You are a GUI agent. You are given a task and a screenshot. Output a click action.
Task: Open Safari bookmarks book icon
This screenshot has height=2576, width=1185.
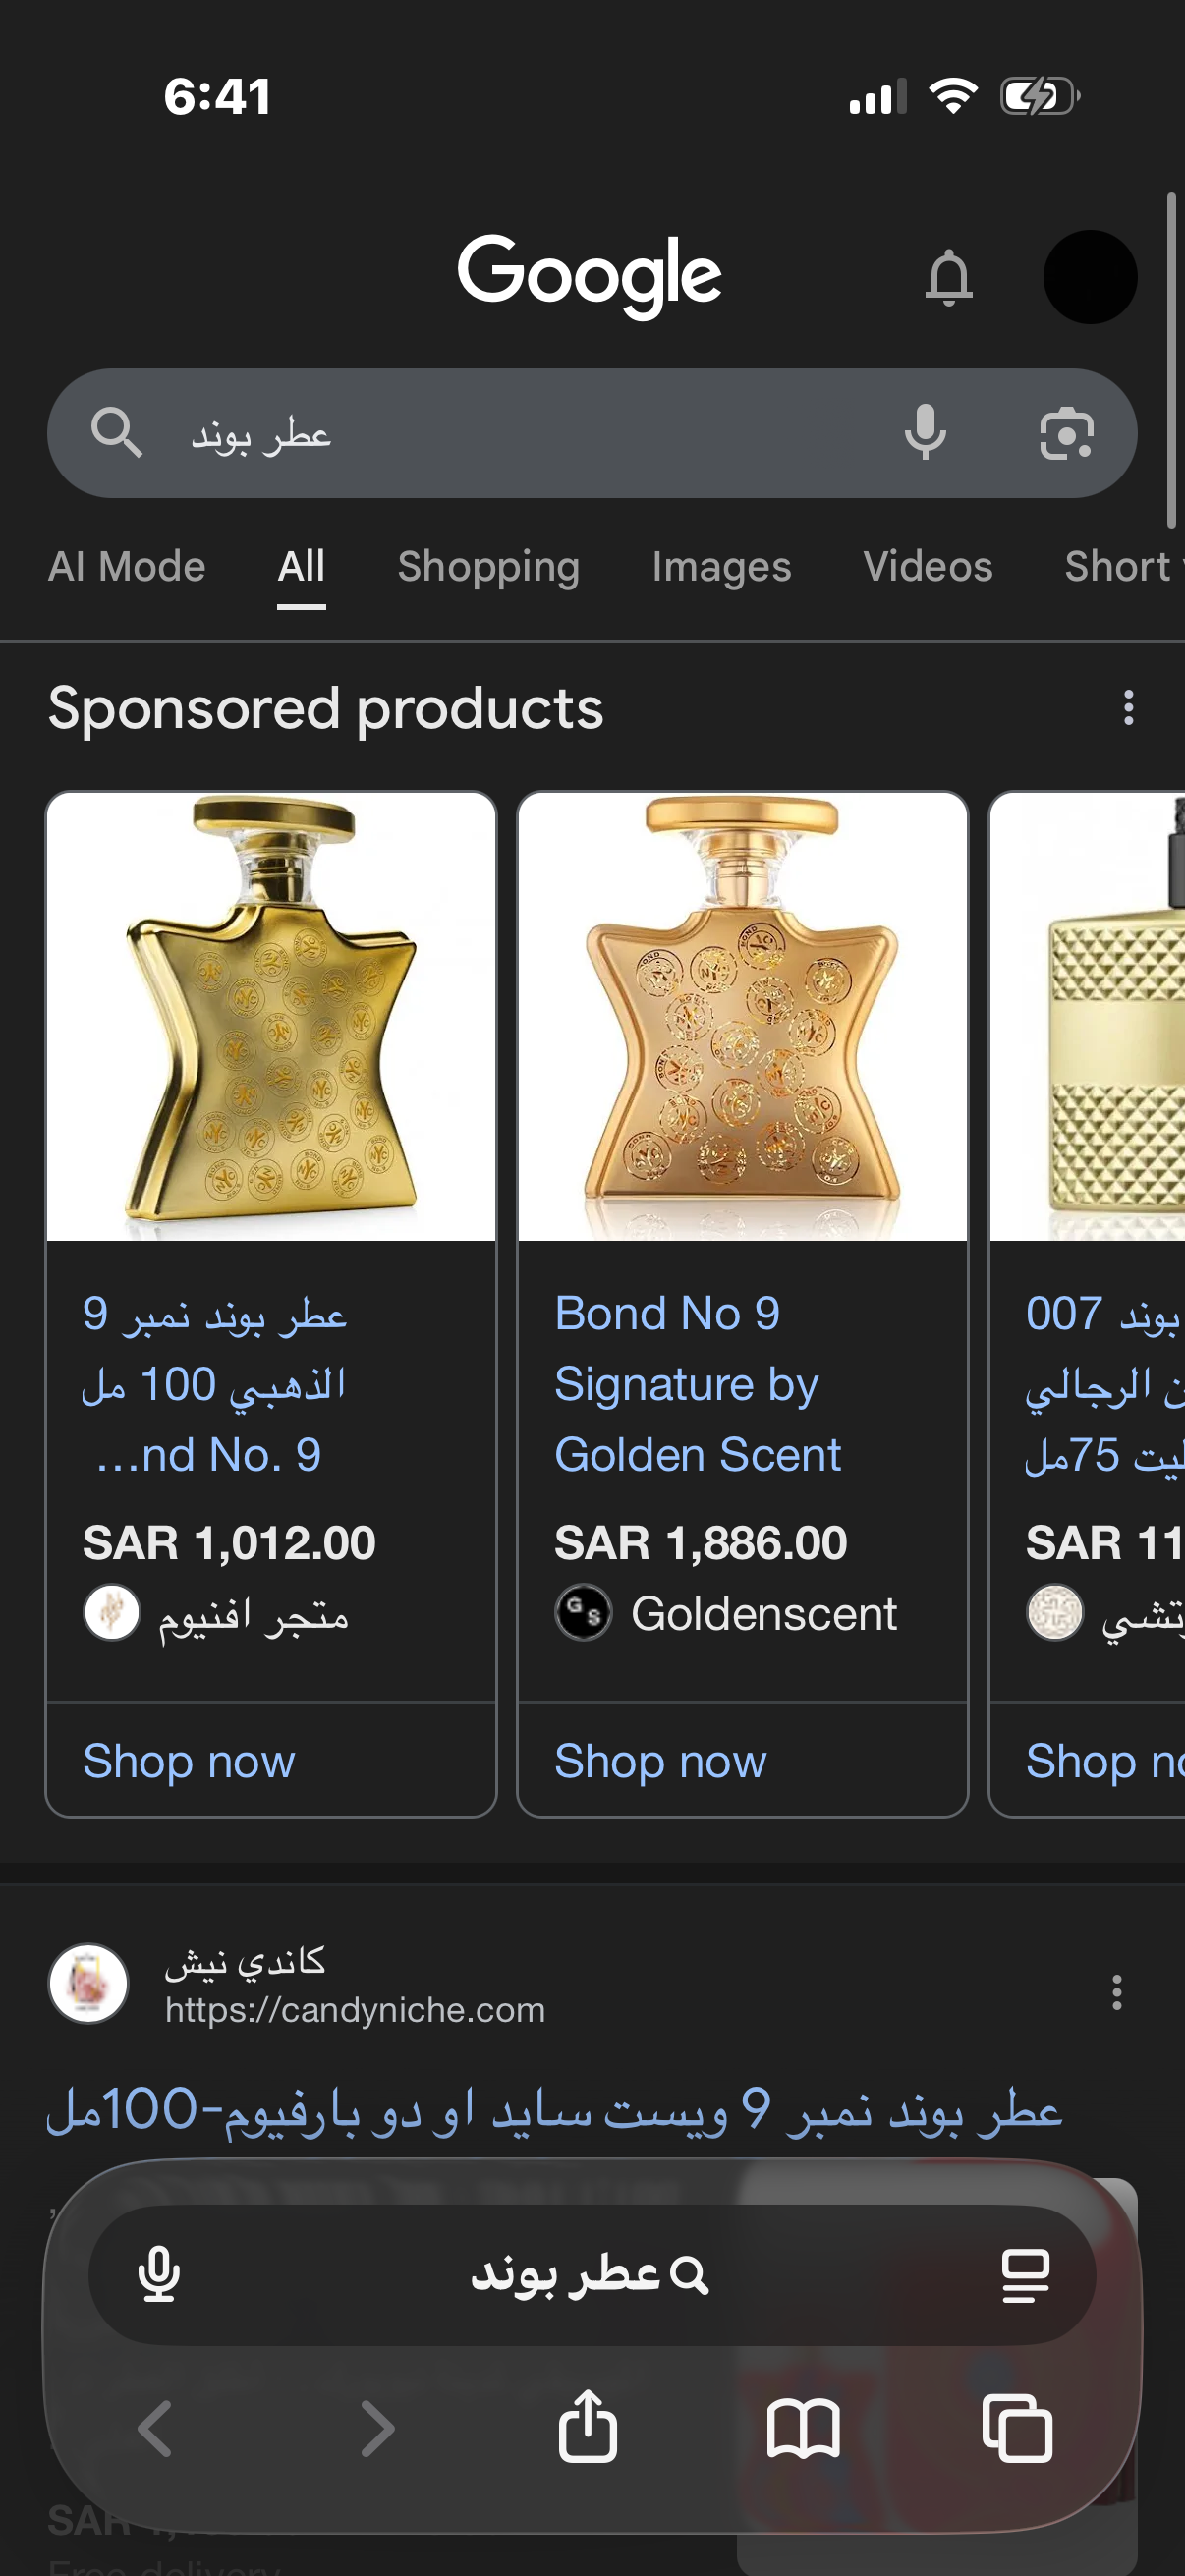pyautogui.click(x=803, y=2428)
